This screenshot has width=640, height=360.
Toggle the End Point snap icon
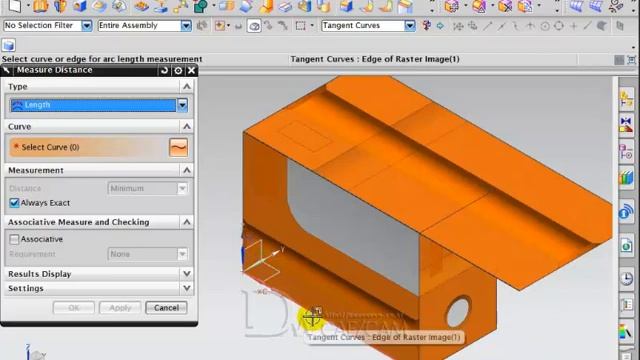point(488,26)
